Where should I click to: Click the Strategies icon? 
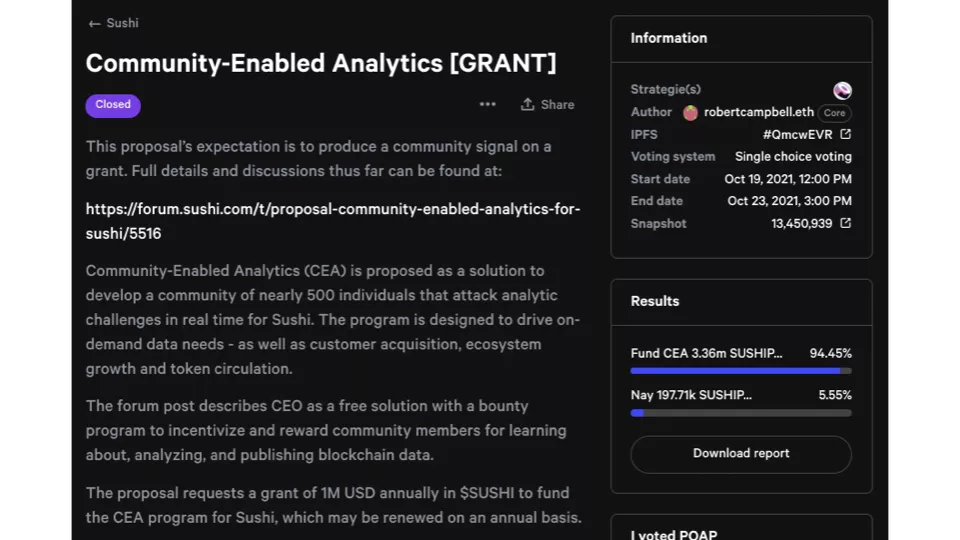click(842, 91)
